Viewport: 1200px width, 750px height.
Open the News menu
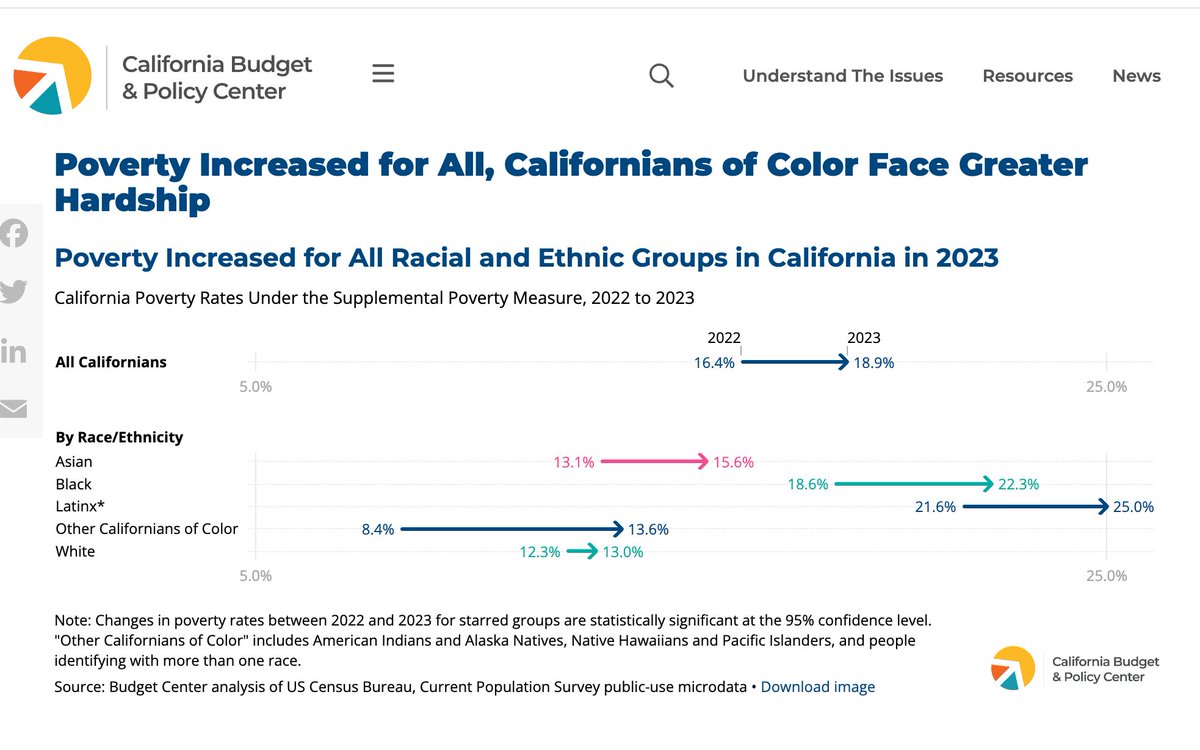(x=1136, y=76)
